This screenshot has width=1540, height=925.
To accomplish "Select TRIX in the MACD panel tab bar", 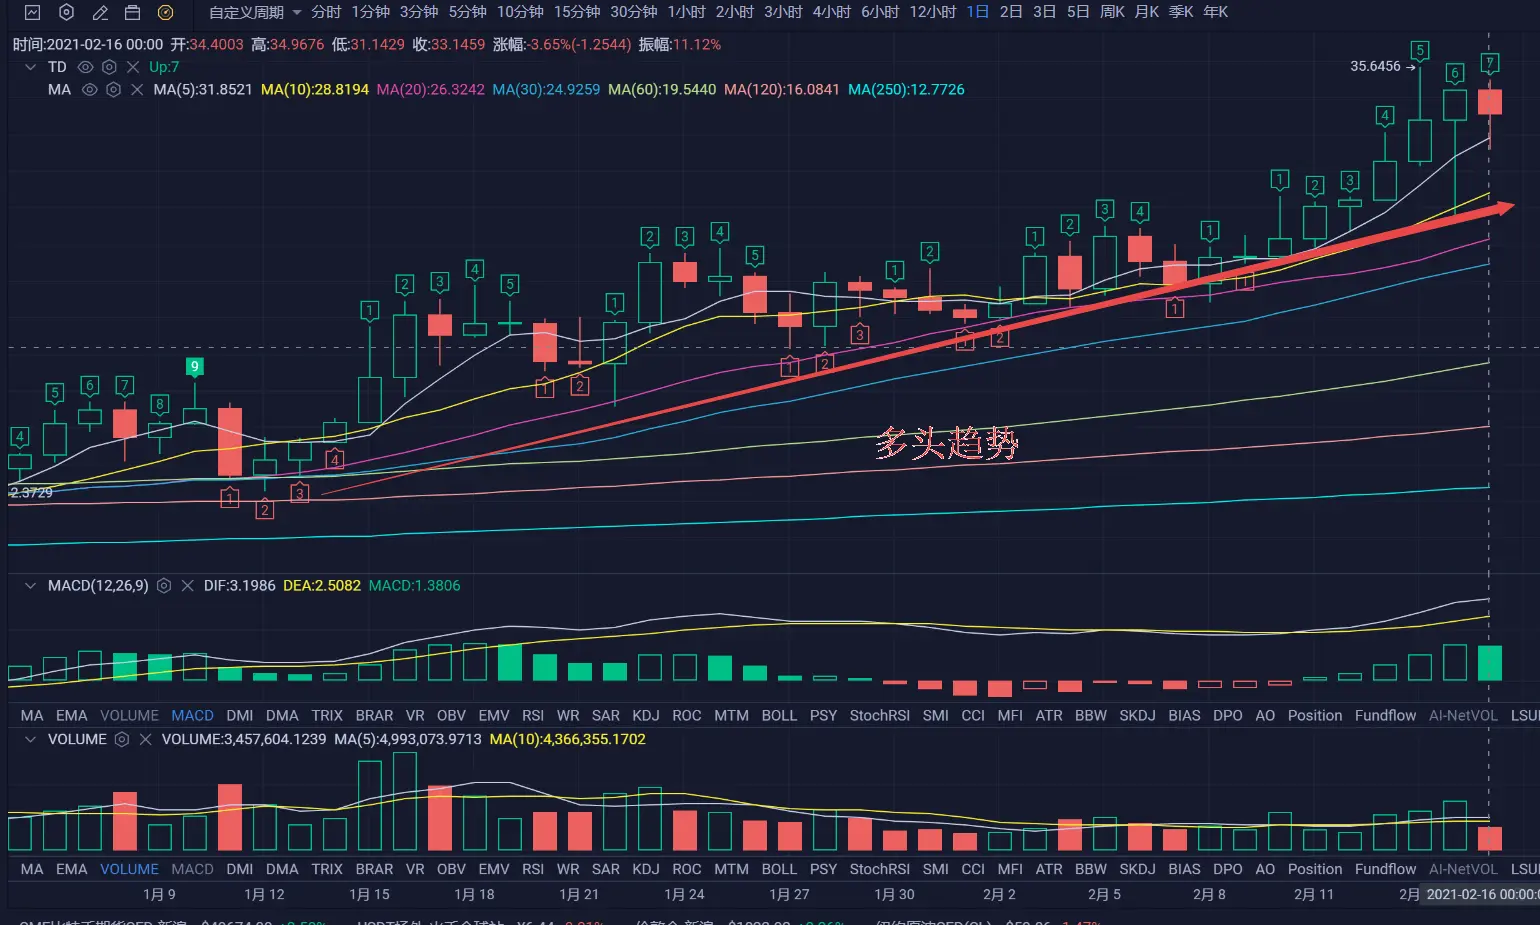I will click(327, 715).
